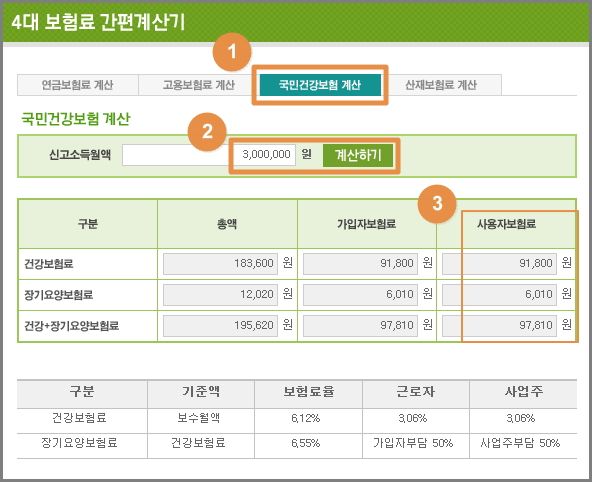This screenshot has height=482, width=592.
Task: Select 장기요양보험료 사용자보험료 field 6,010
Action: click(x=500, y=294)
